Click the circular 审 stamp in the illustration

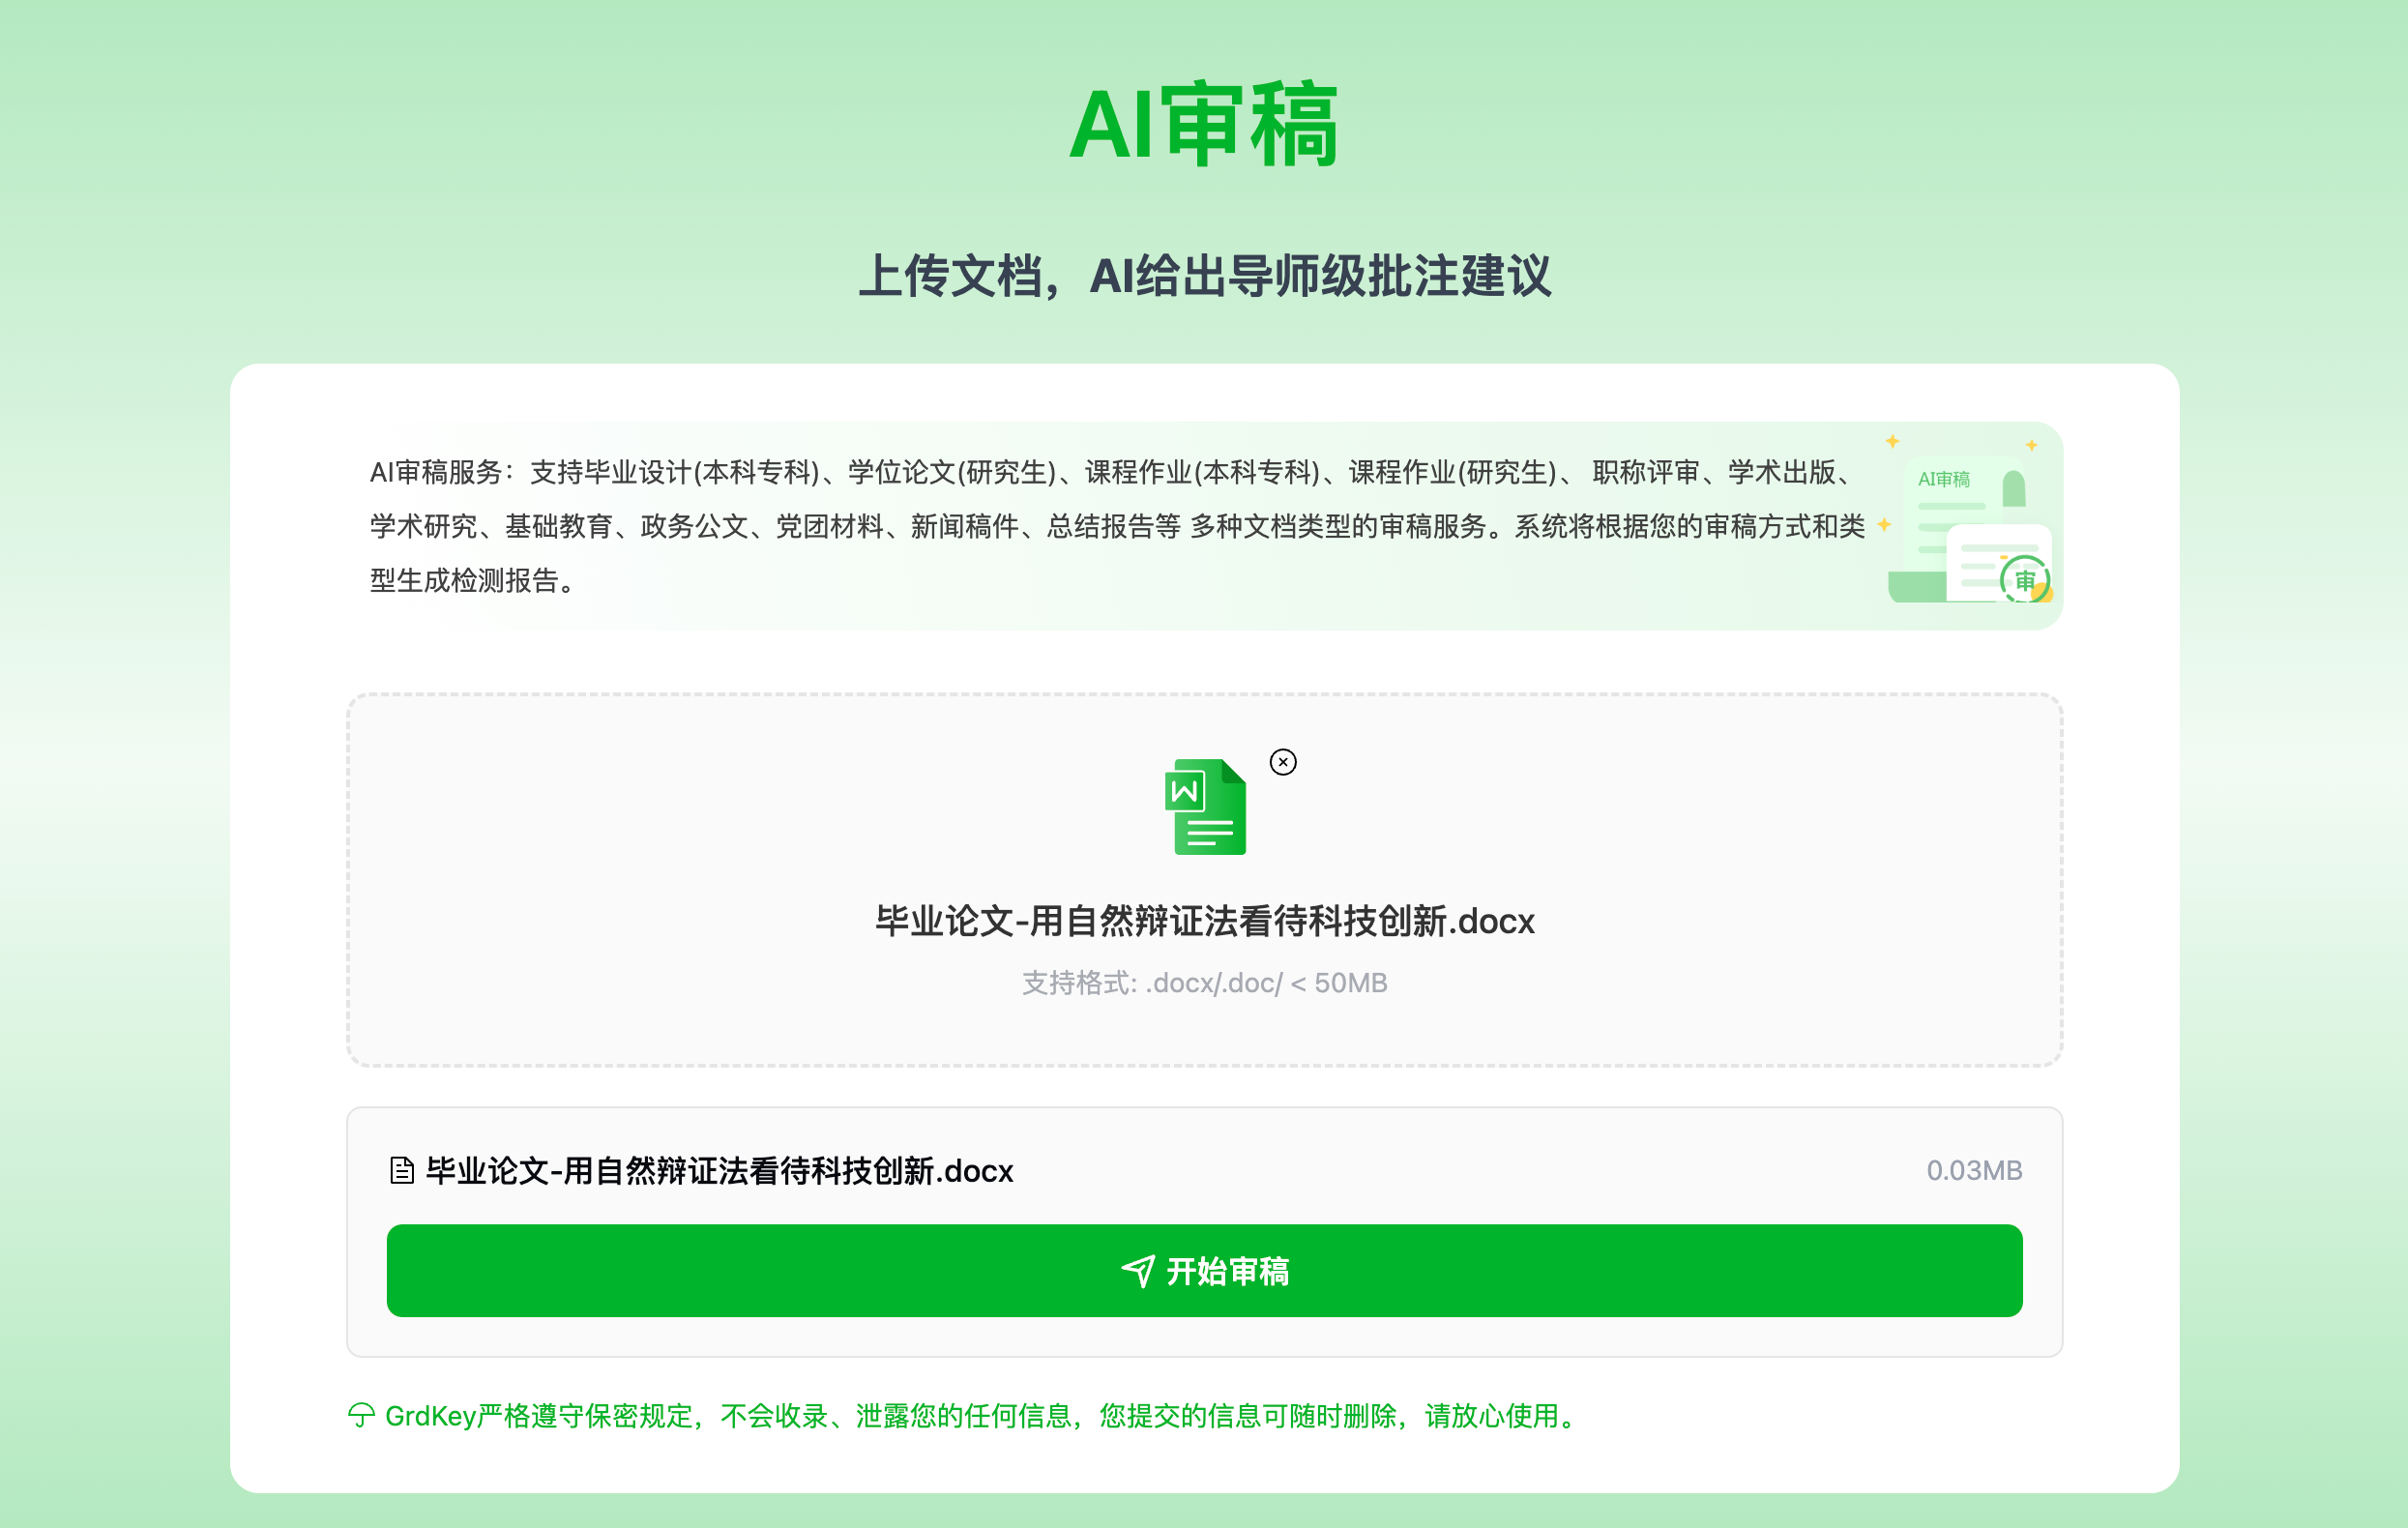(2024, 580)
